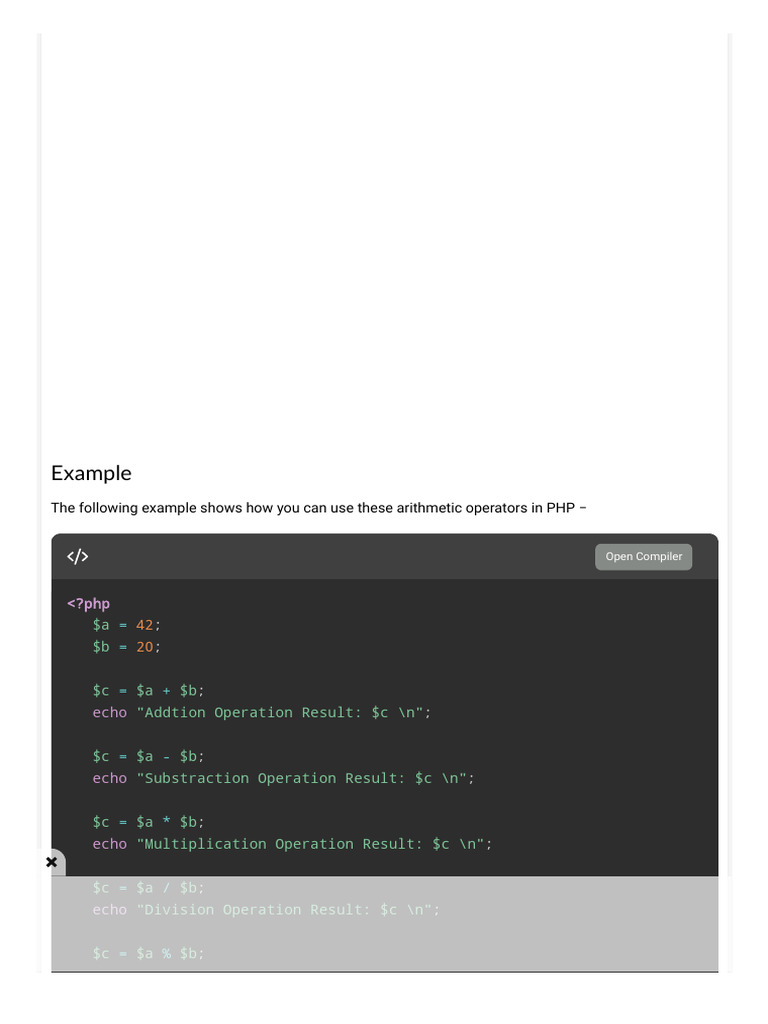The image size is (768, 1024).
Task: Click the number 42 in the code
Action: pos(145,625)
